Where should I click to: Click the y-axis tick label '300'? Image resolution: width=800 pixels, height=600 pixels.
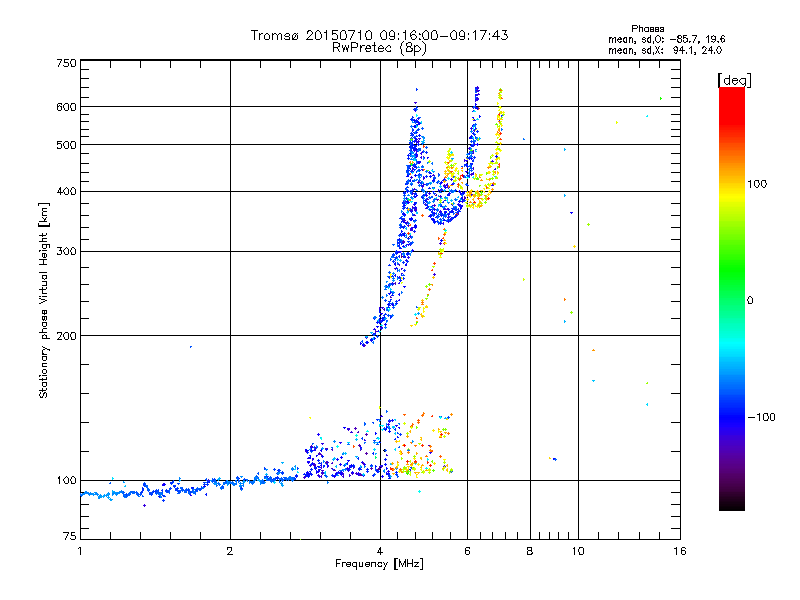[x=66, y=251]
